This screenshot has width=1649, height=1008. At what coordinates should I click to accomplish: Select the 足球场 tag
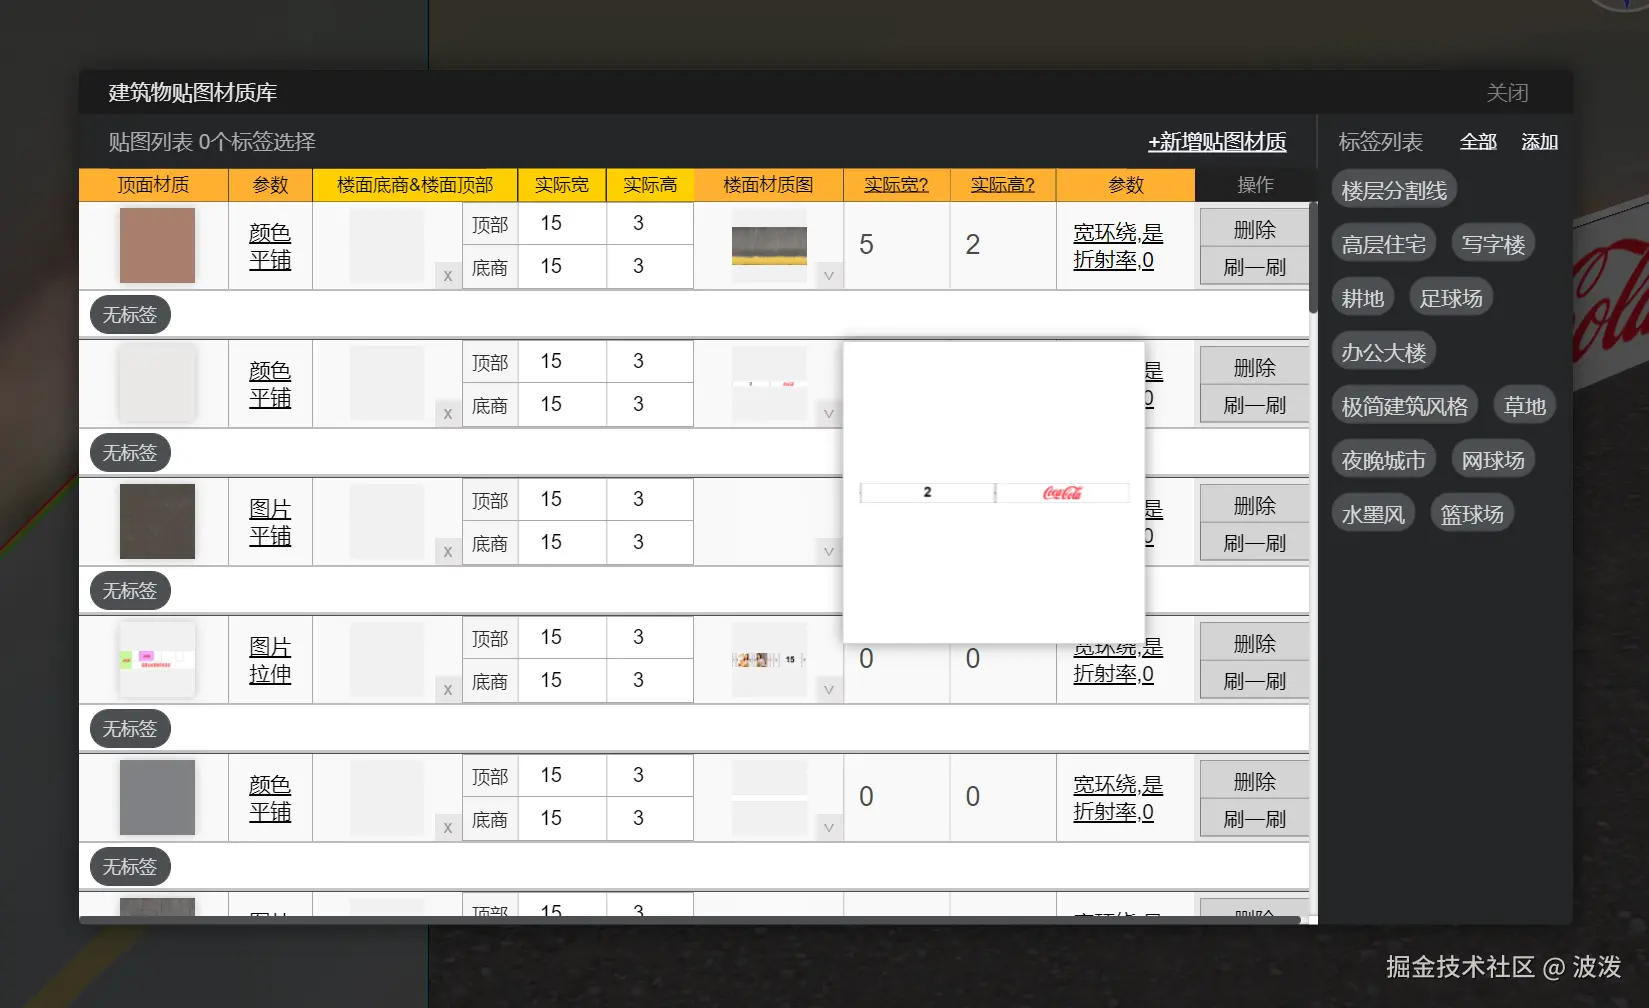(1451, 298)
